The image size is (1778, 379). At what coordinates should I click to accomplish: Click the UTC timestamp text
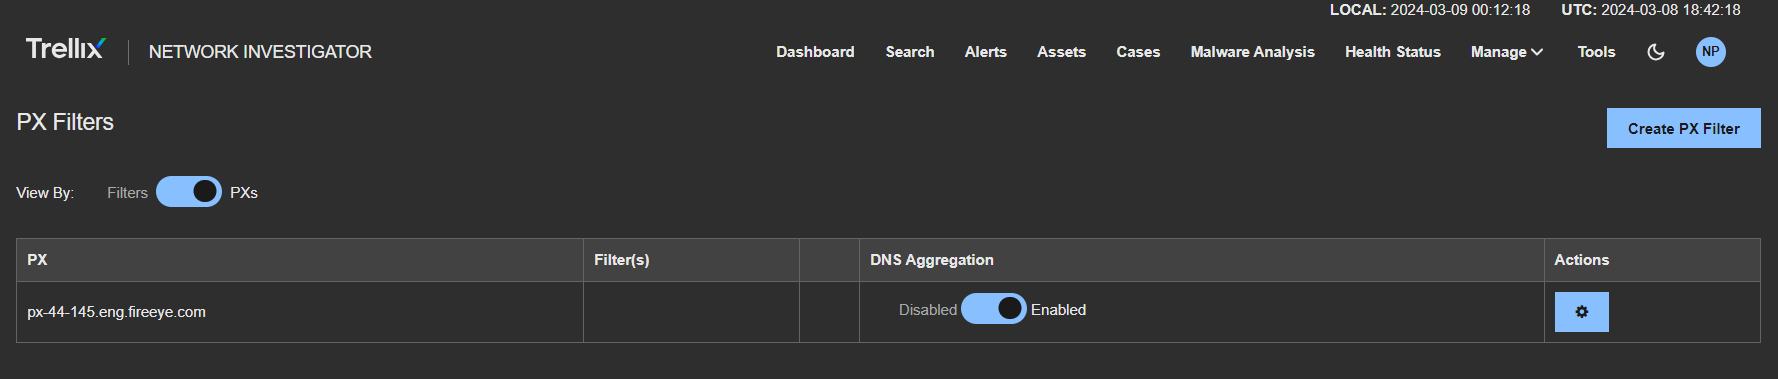1651,10
